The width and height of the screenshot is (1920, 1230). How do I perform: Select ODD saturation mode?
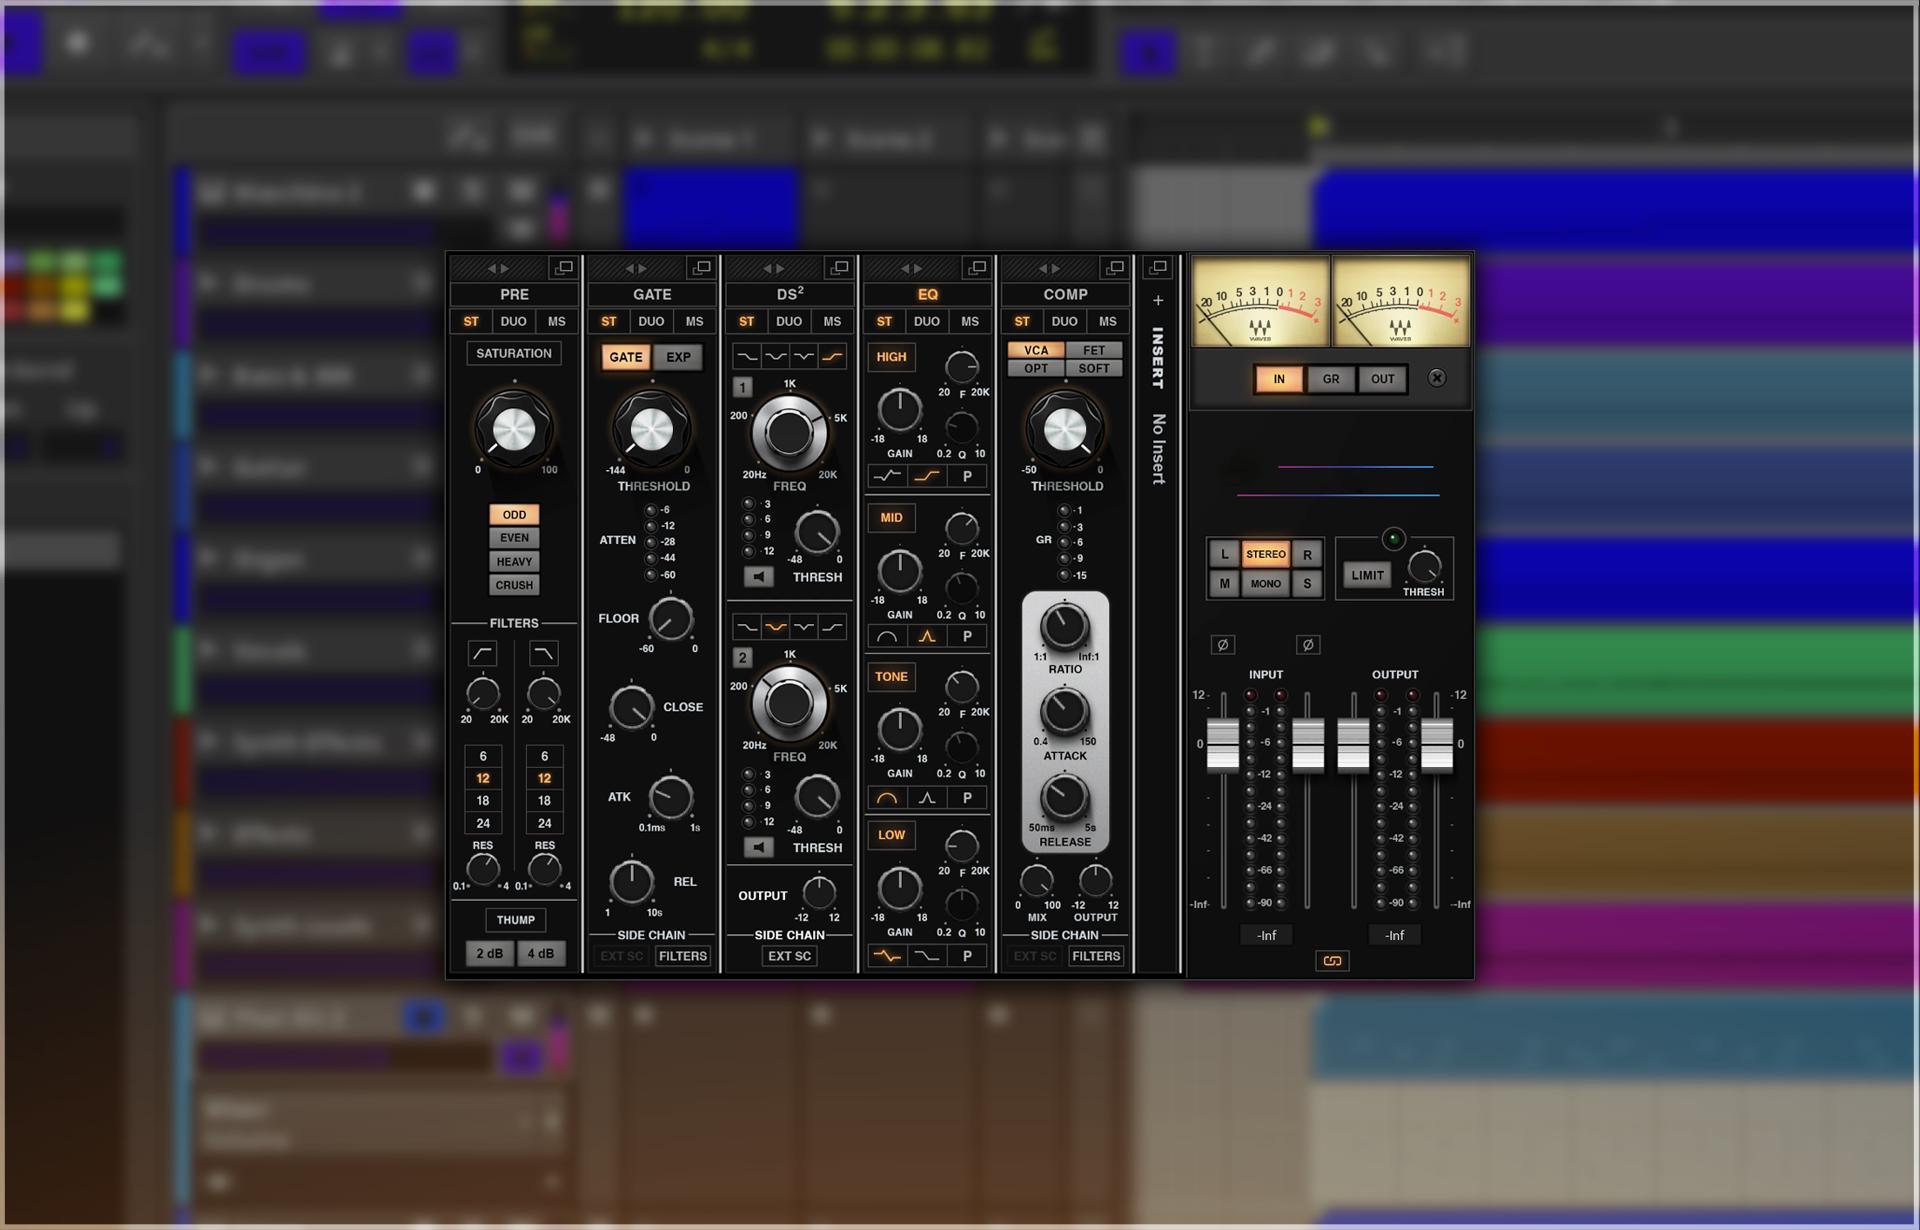[x=514, y=514]
